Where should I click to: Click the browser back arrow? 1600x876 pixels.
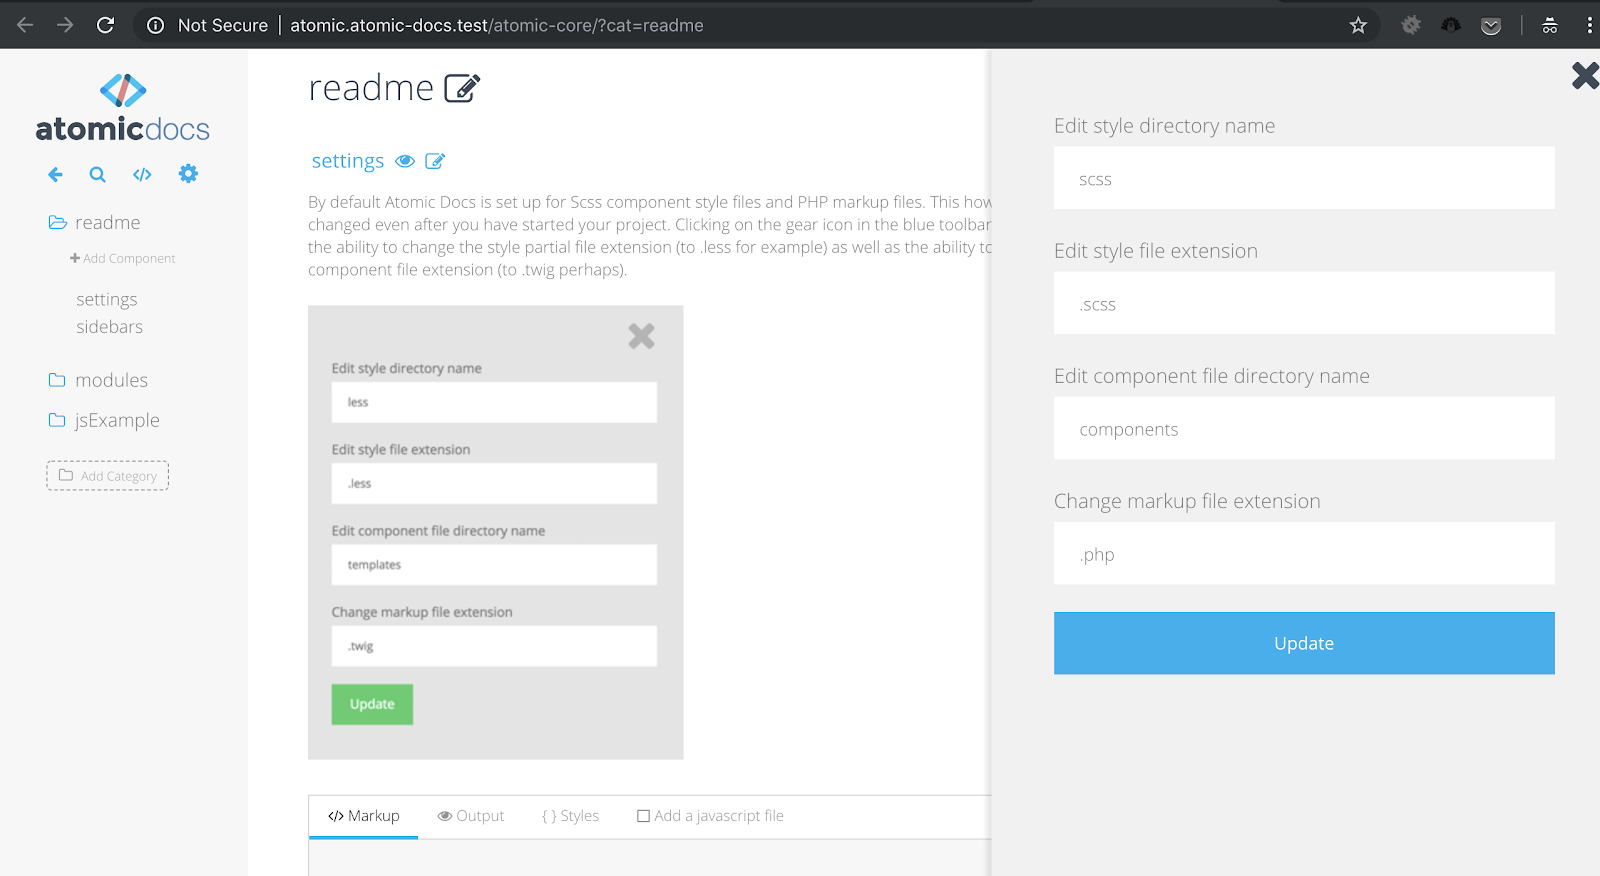(26, 25)
